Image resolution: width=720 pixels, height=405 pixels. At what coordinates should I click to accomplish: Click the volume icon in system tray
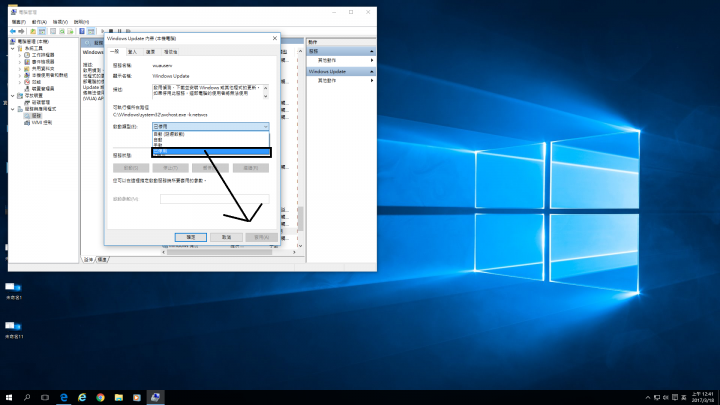665,398
